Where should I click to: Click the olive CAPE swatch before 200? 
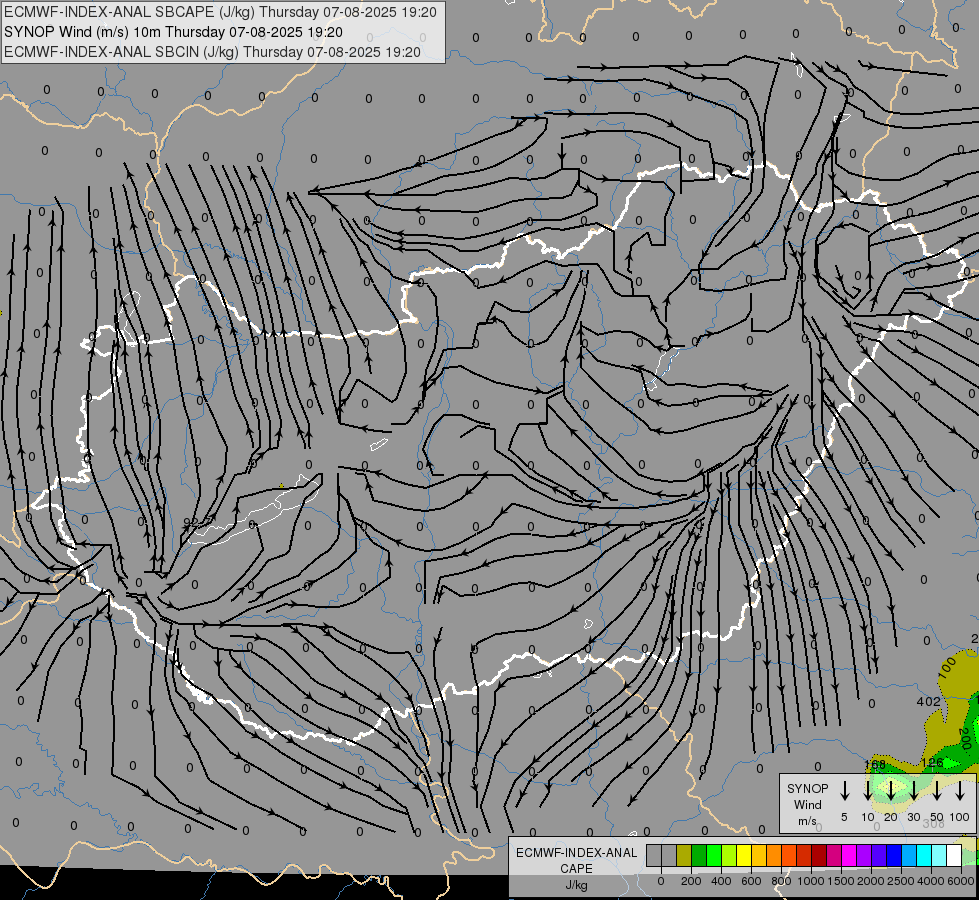[684, 856]
